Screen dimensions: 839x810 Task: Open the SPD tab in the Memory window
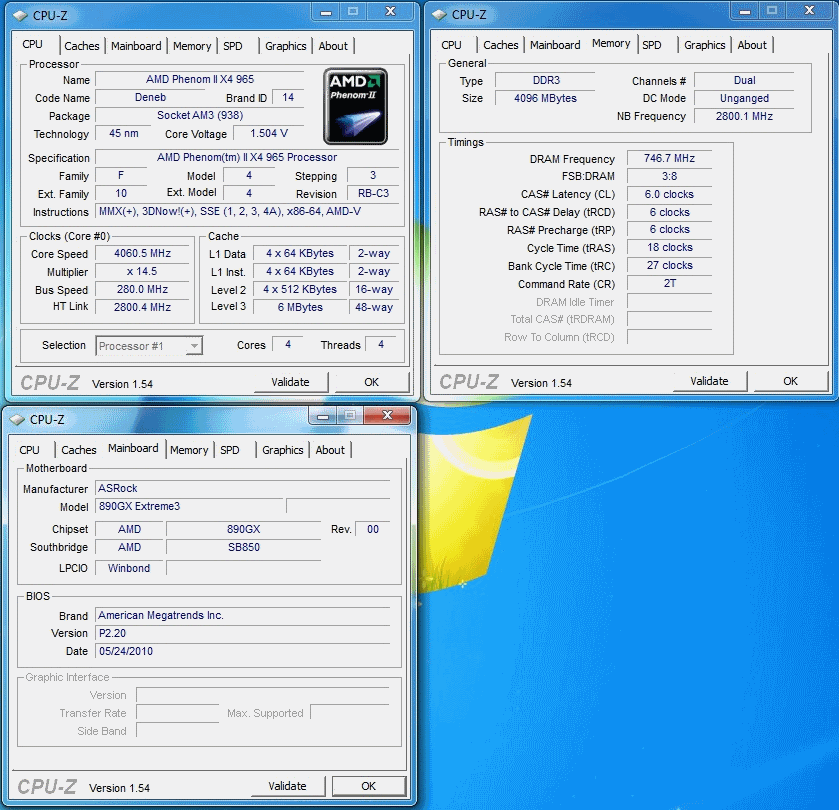(x=652, y=45)
